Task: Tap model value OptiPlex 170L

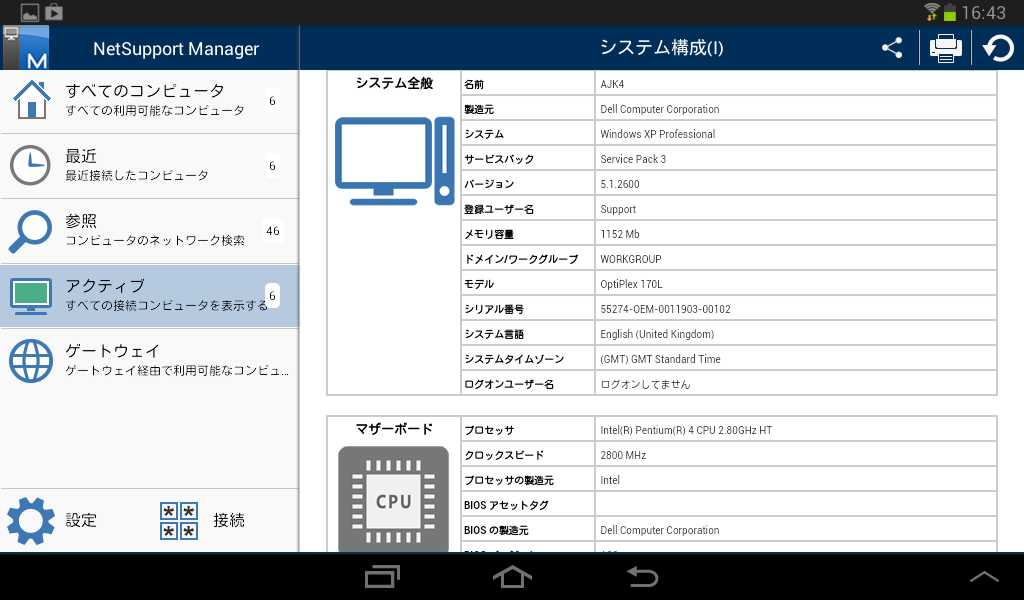Action: (x=632, y=284)
